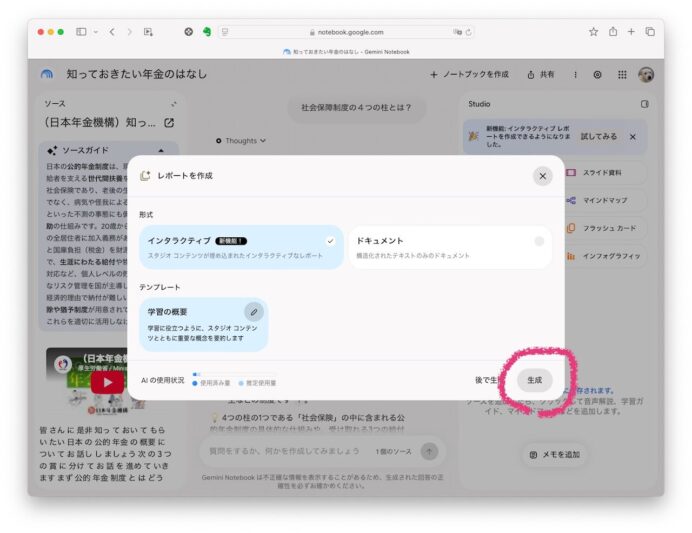Open Safari sidebar toggle icon
This screenshot has height=533, width=692.
tap(81, 32)
